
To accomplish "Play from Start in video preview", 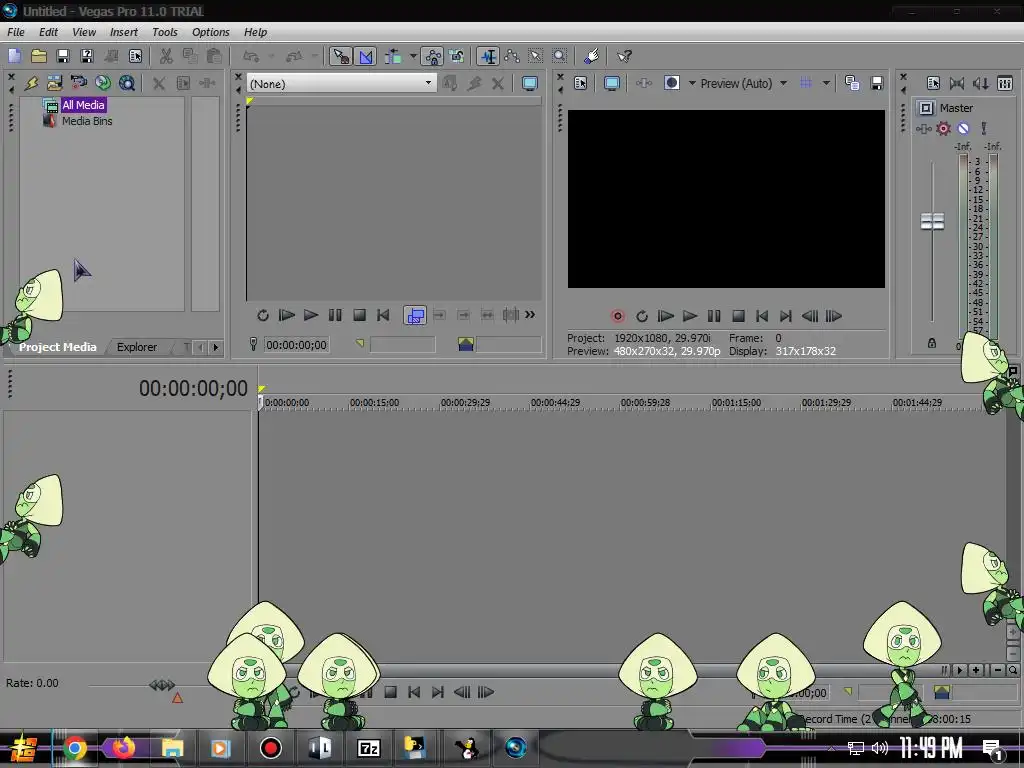I will [x=665, y=316].
